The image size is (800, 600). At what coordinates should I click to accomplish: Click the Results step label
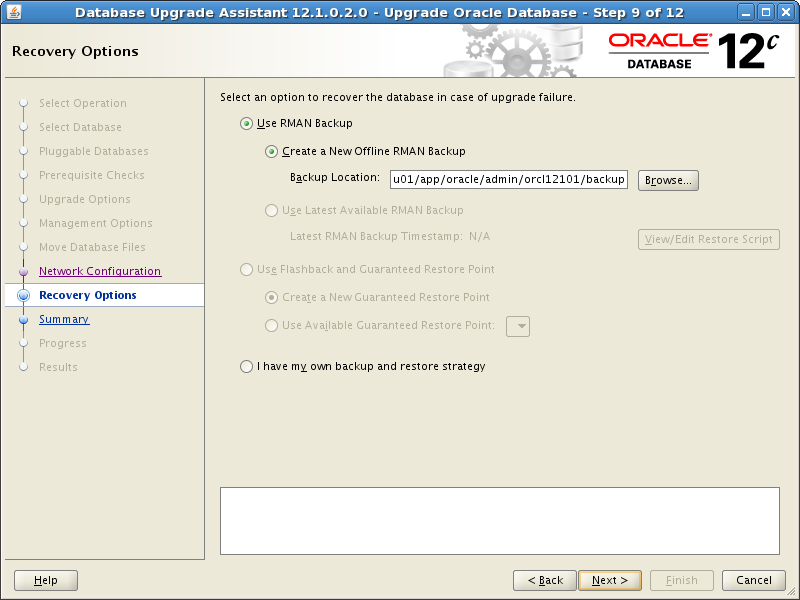click(58, 367)
